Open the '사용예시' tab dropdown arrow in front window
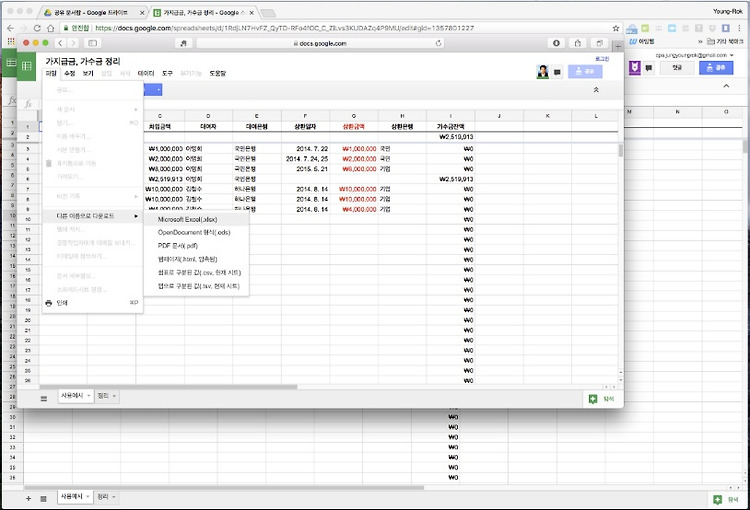Image resolution: width=750 pixels, height=510 pixels. (89, 396)
